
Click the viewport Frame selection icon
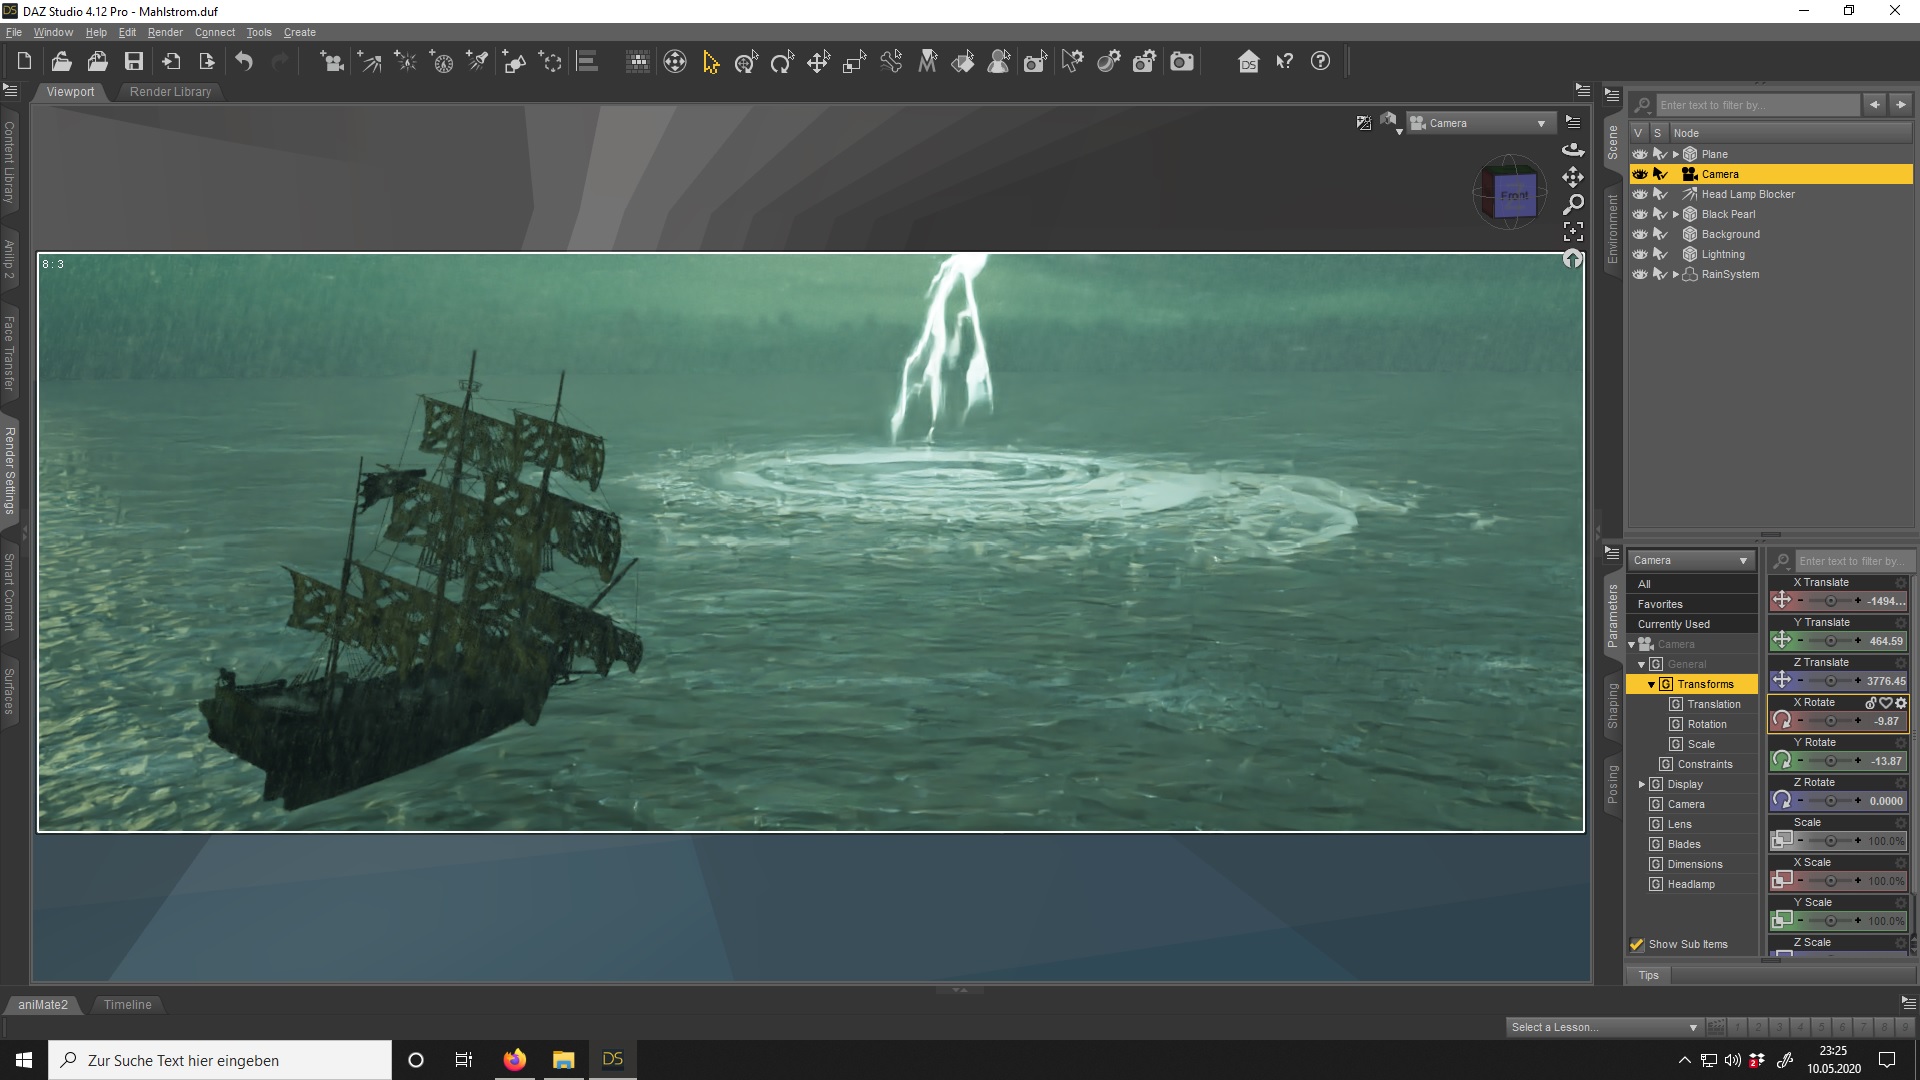click(1573, 232)
